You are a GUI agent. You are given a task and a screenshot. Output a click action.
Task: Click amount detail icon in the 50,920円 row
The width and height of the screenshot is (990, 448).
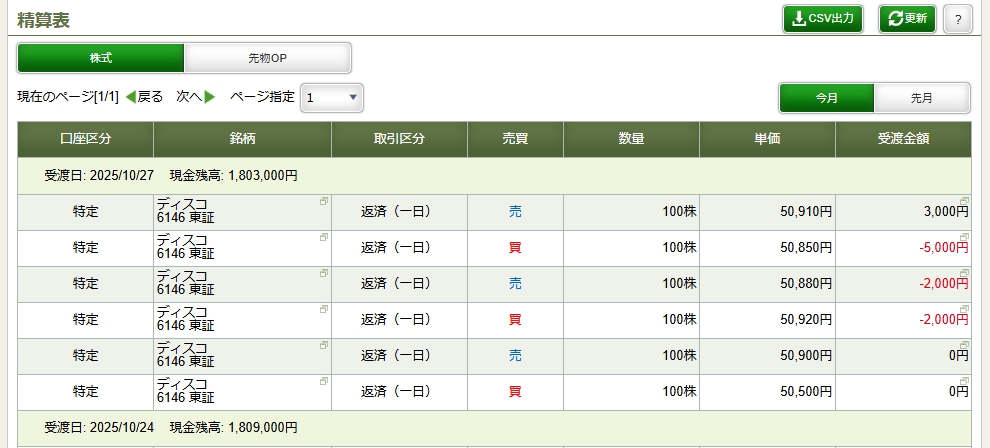click(x=964, y=309)
